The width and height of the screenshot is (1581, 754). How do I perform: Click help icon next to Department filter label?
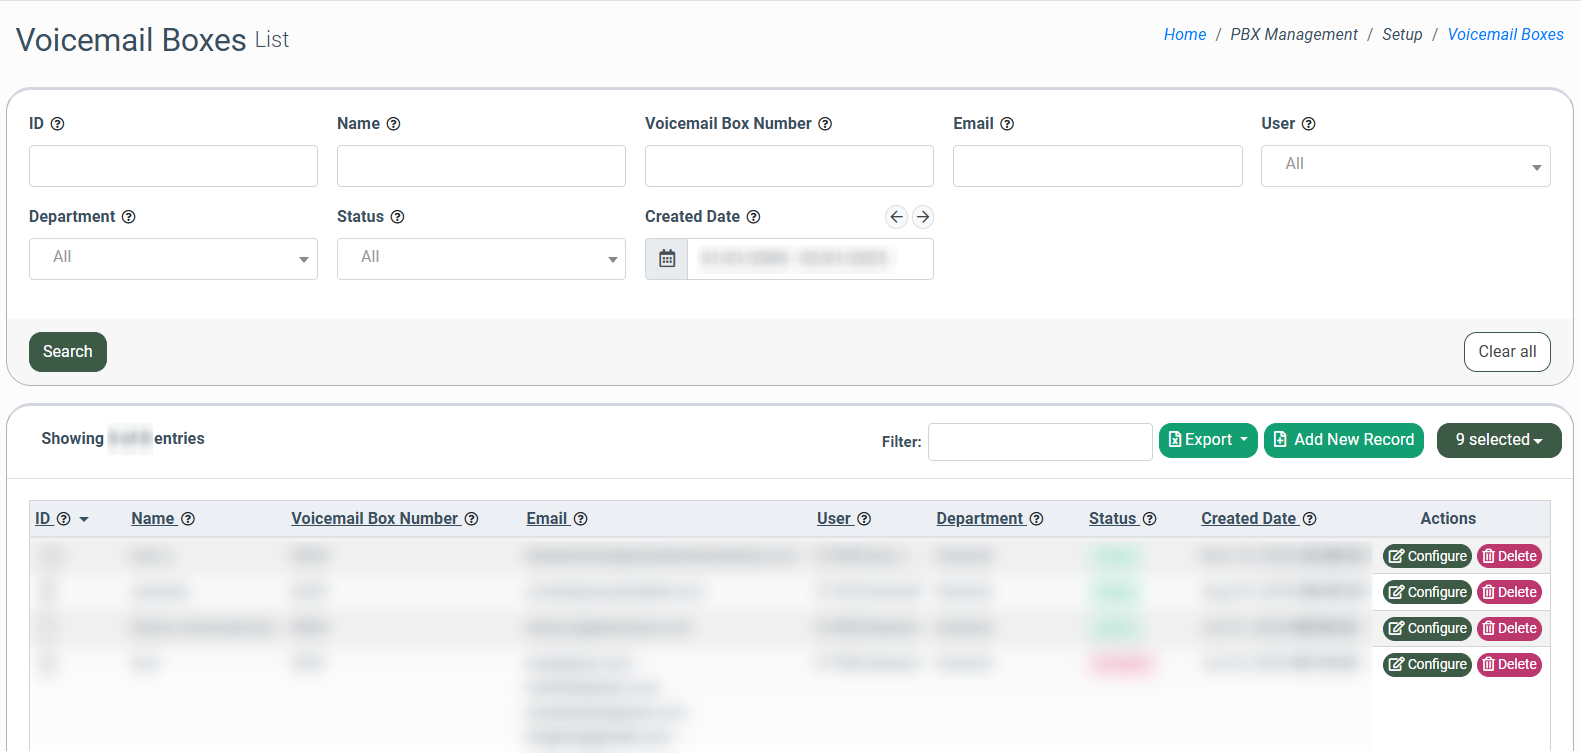click(129, 217)
